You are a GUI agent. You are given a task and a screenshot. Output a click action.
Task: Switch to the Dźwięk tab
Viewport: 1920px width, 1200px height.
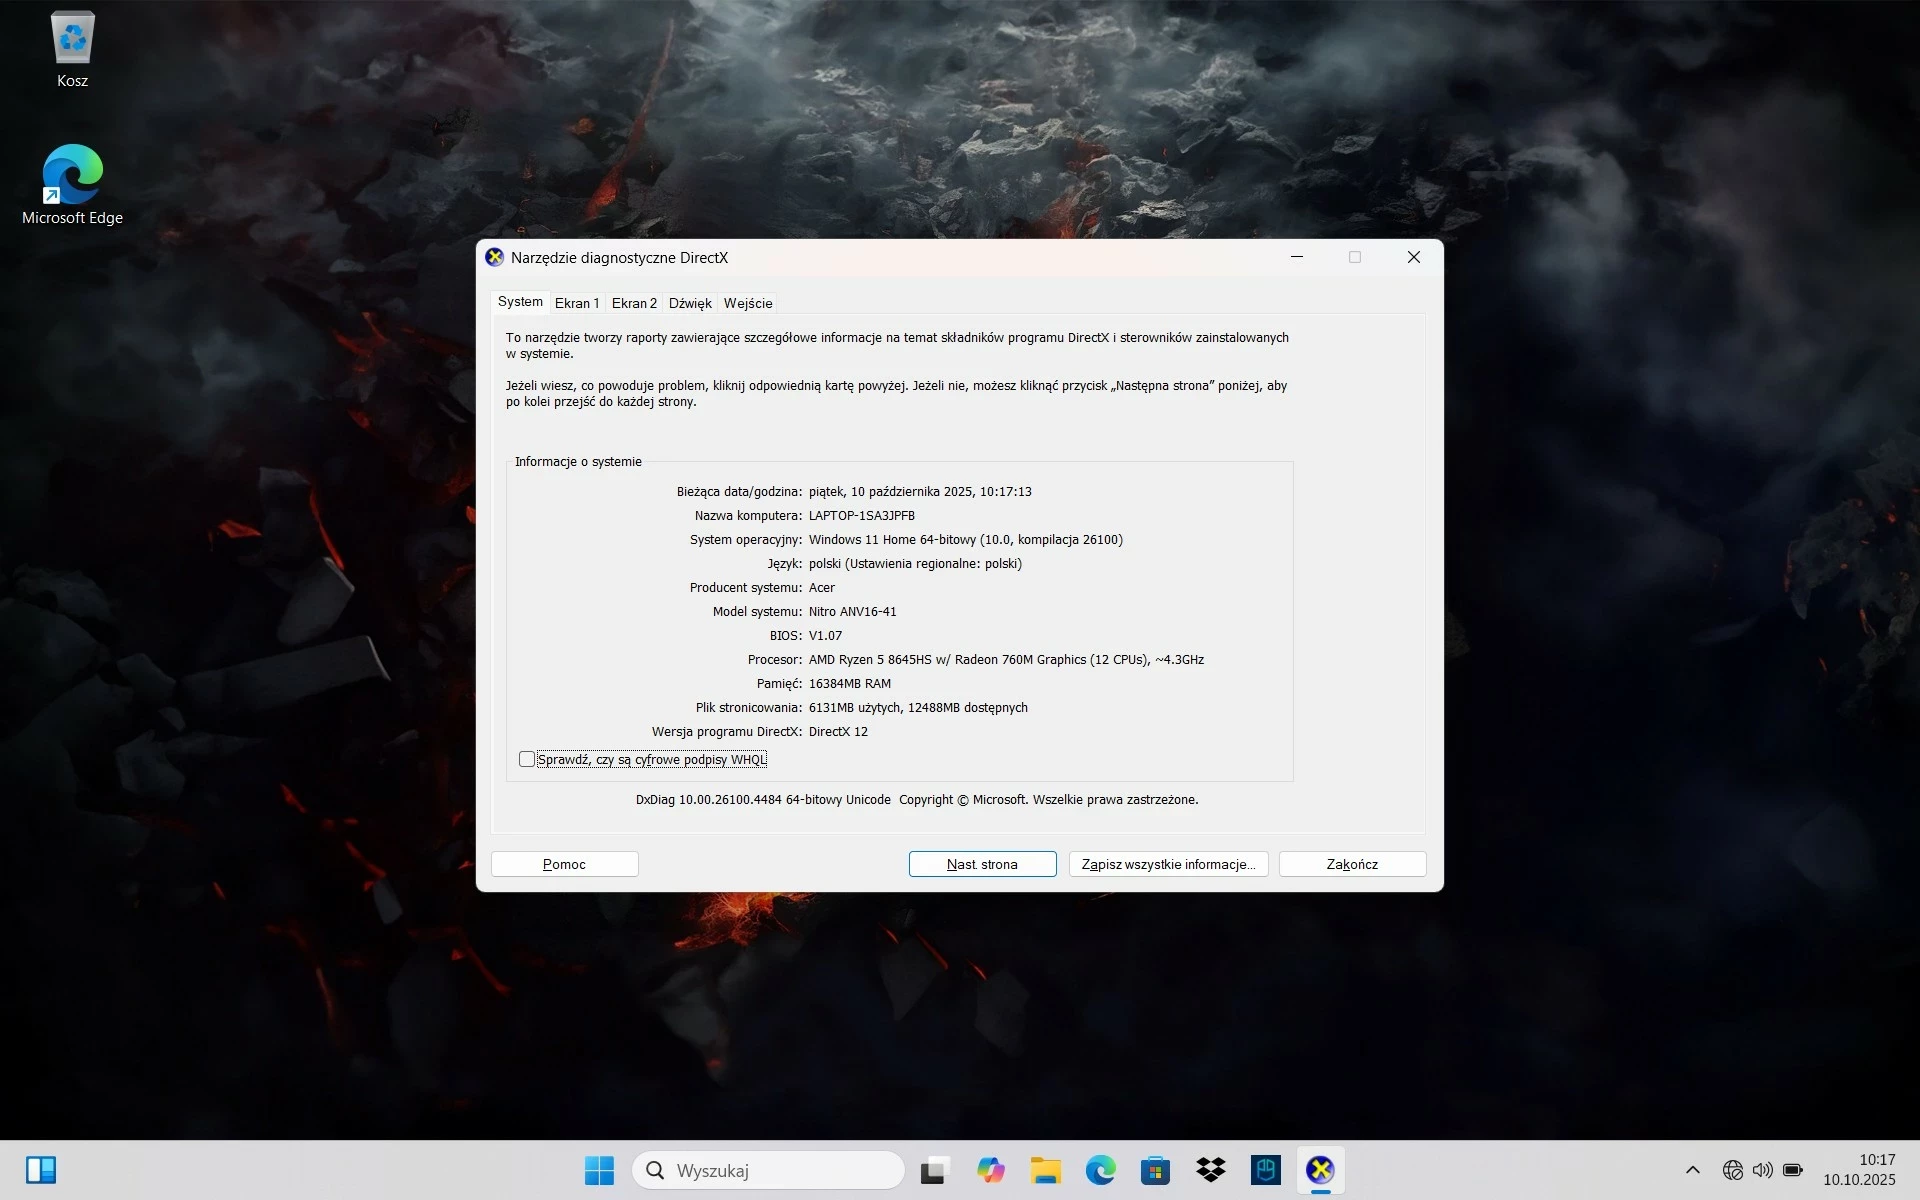pos(690,303)
